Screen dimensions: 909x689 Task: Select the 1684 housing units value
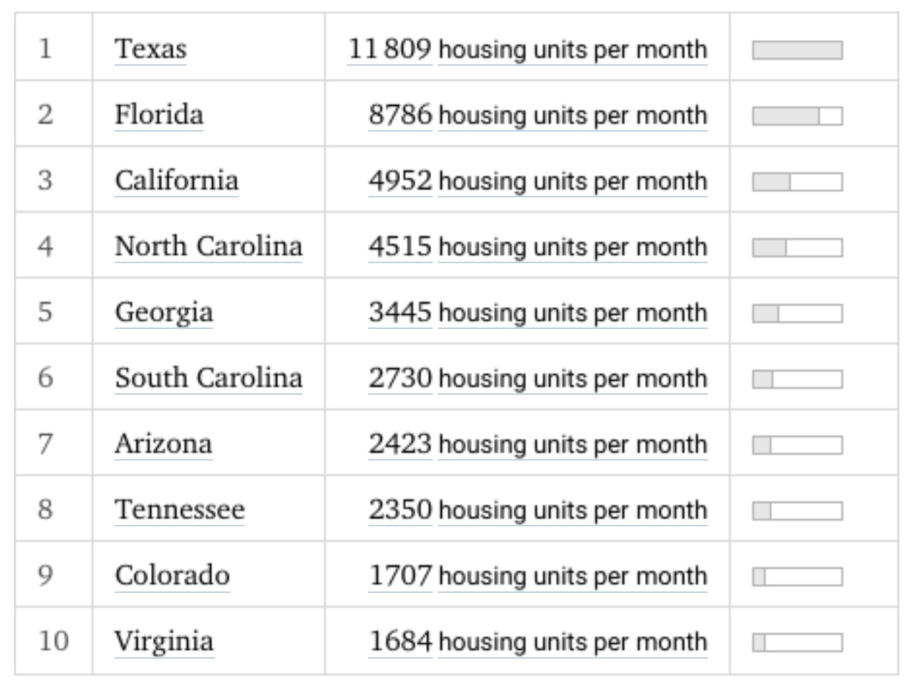coord(400,641)
